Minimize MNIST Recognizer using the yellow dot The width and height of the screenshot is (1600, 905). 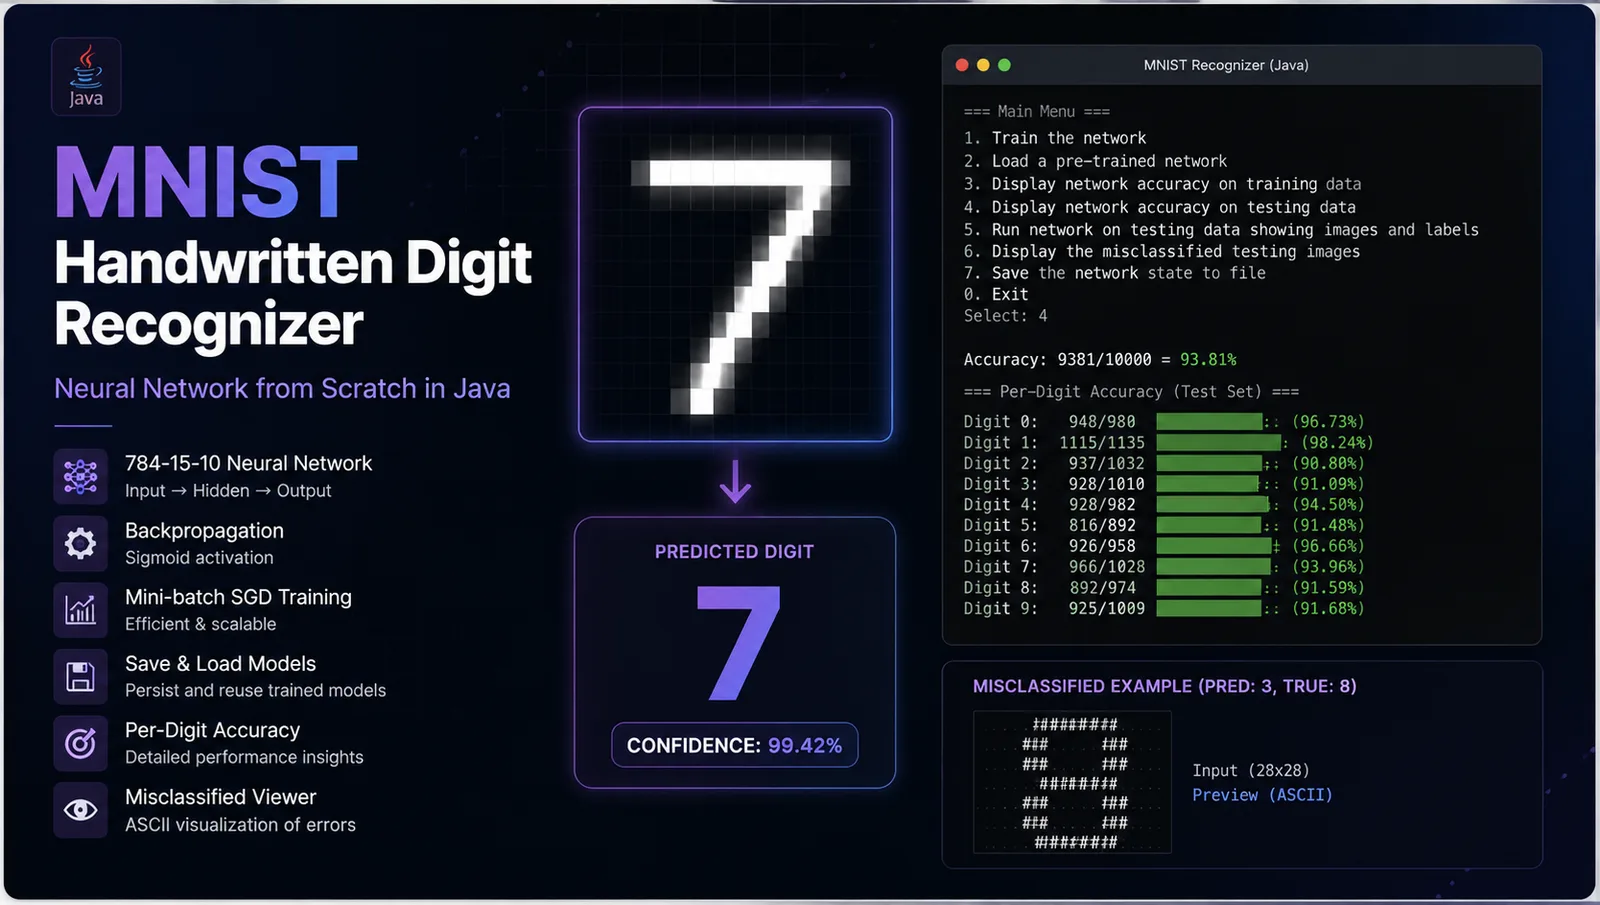click(983, 65)
